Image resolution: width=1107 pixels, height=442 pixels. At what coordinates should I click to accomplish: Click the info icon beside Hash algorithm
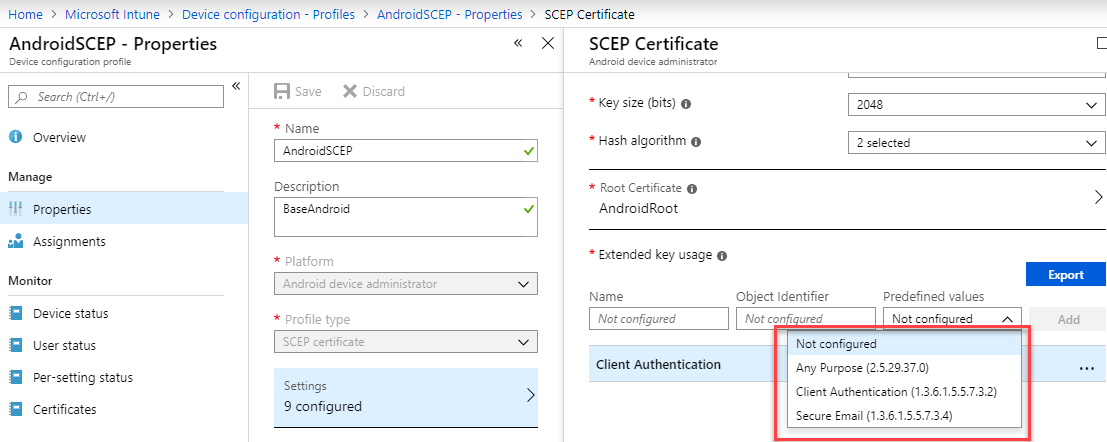pyautogui.click(x=696, y=142)
